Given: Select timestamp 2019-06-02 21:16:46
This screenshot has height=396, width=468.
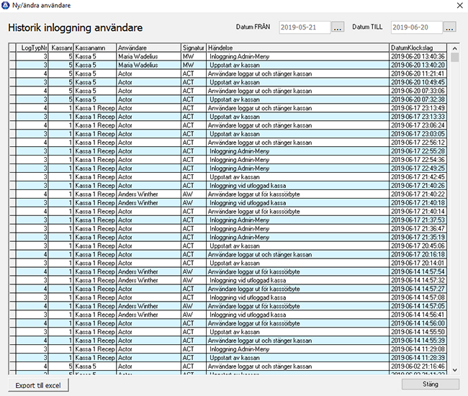Looking at the screenshot, I should tap(418, 366).
